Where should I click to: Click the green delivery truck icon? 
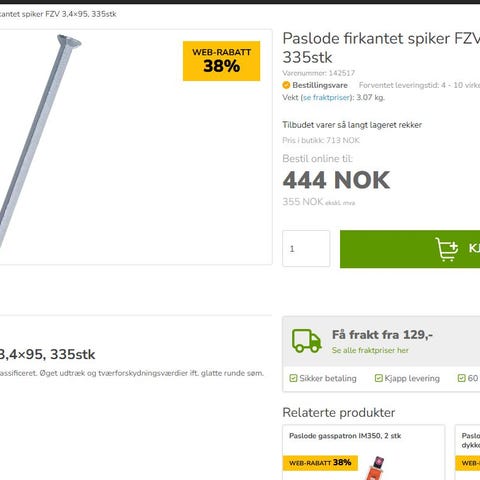pyautogui.click(x=306, y=341)
